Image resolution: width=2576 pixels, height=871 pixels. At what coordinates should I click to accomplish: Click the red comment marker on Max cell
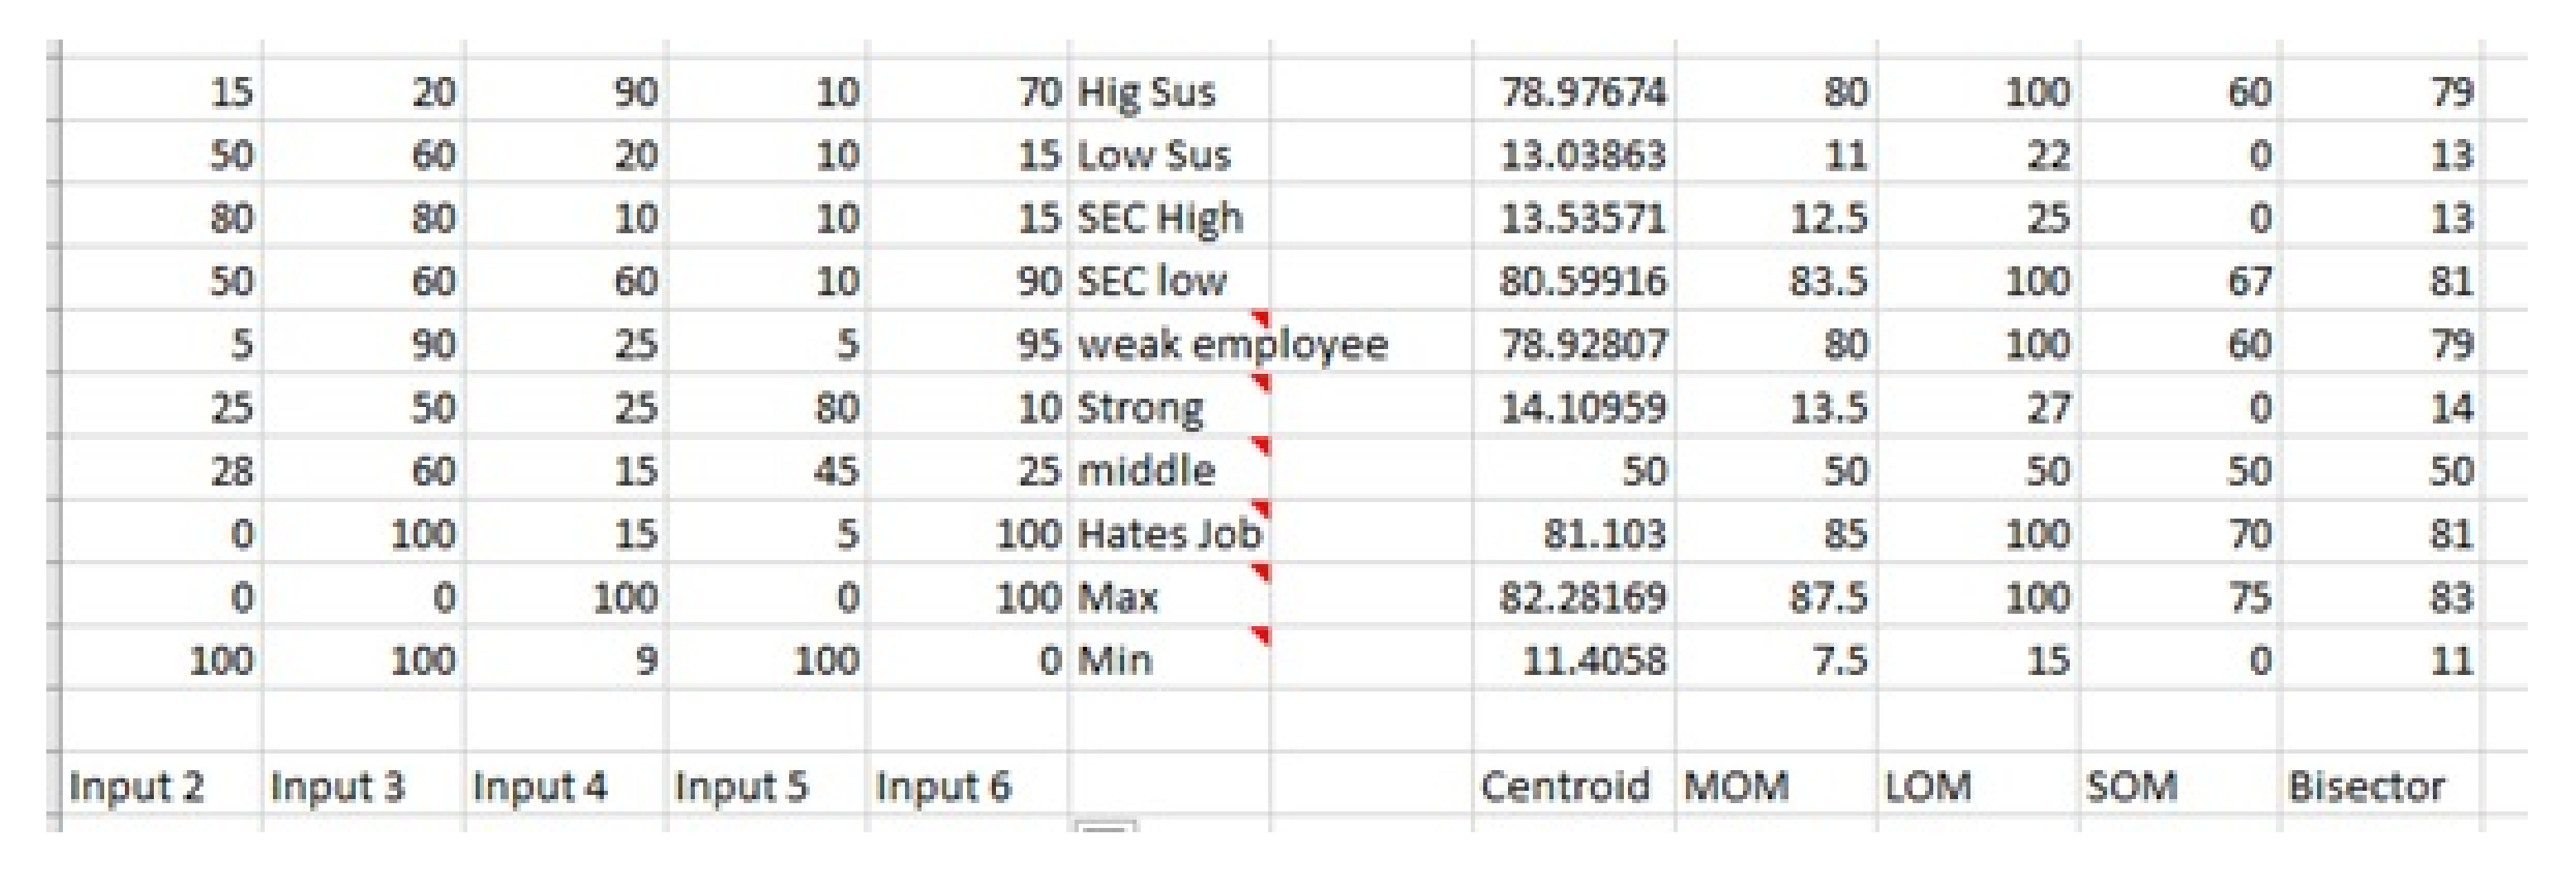(1262, 571)
